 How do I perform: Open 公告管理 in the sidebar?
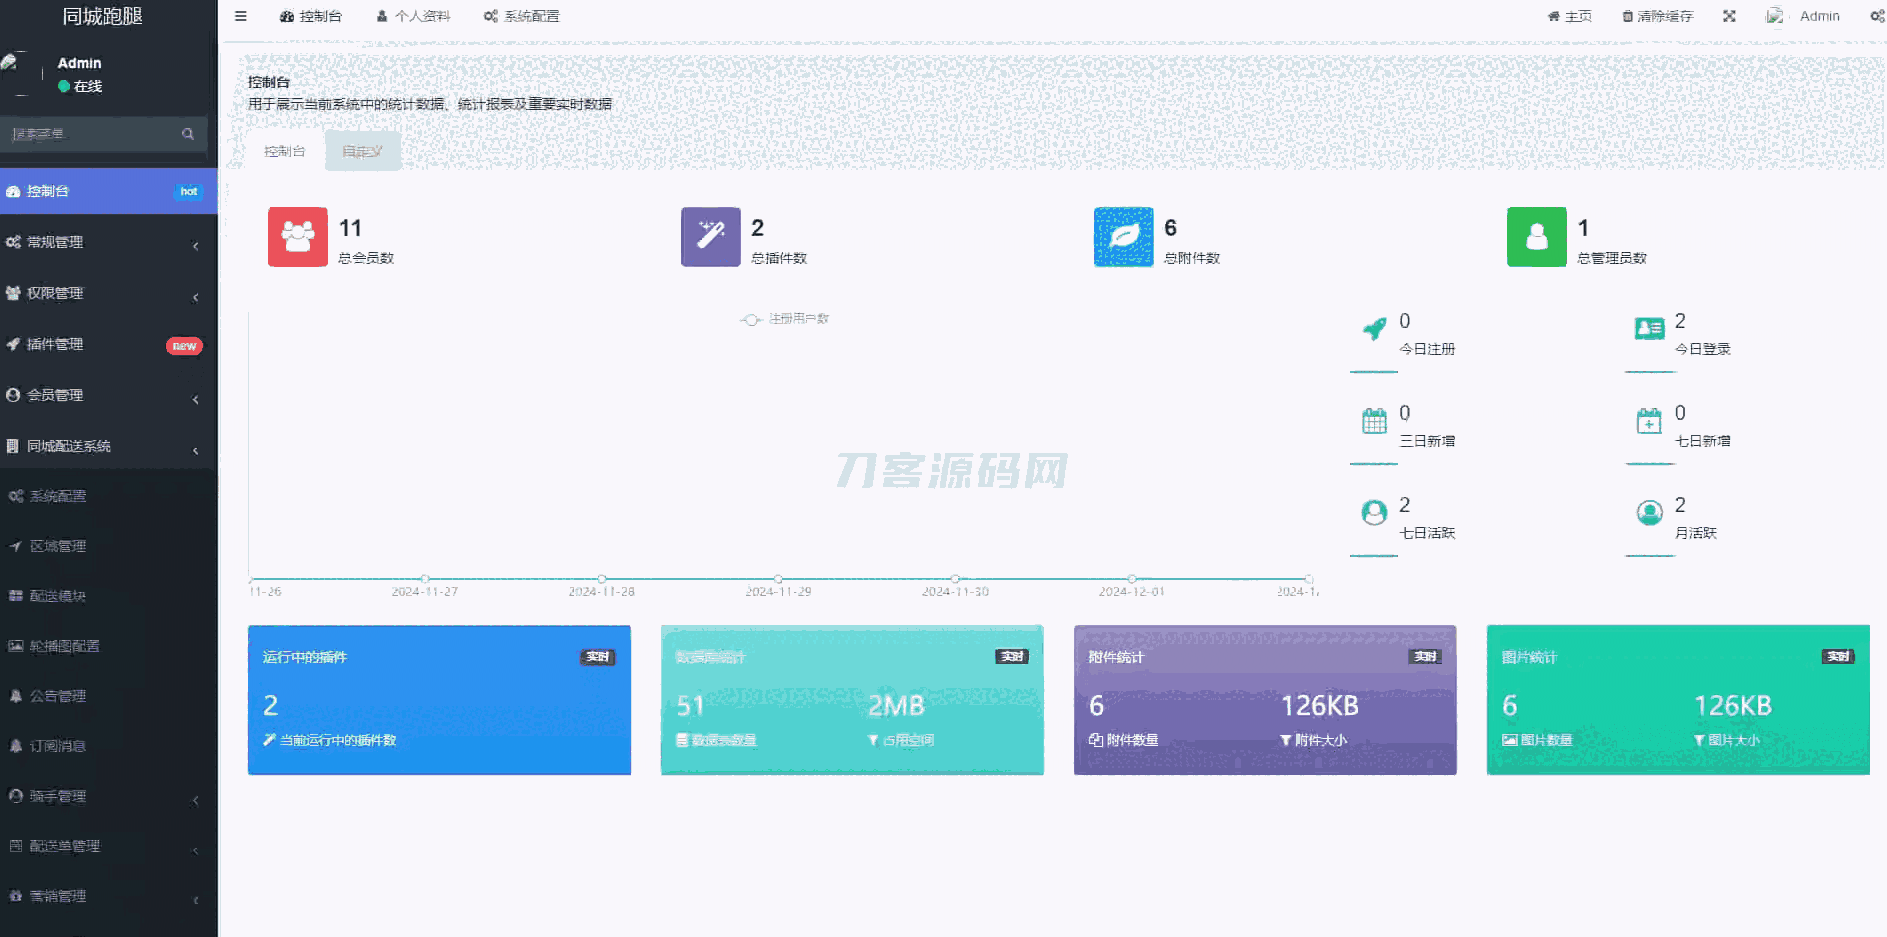pos(108,696)
